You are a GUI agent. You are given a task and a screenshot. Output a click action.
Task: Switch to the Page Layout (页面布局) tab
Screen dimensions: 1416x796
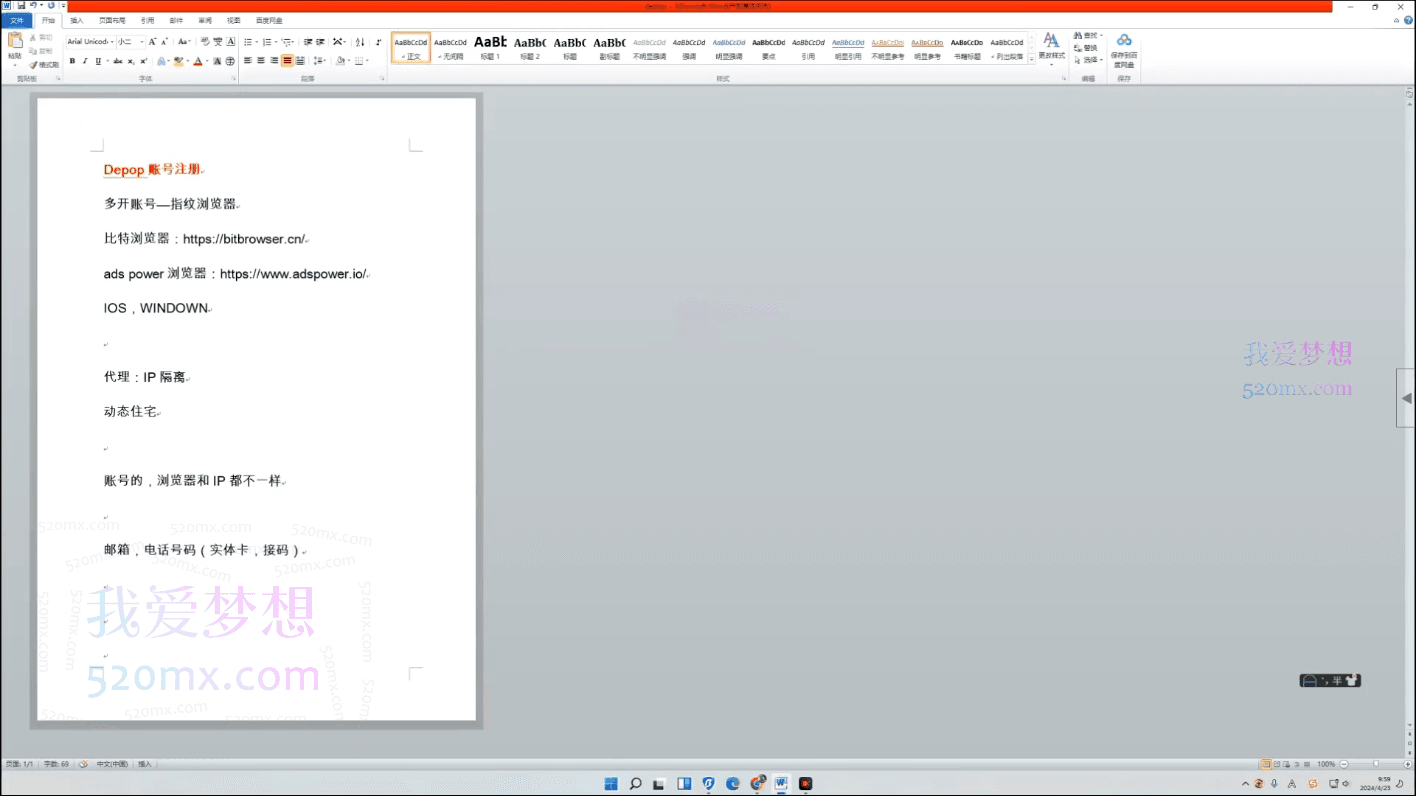point(112,20)
